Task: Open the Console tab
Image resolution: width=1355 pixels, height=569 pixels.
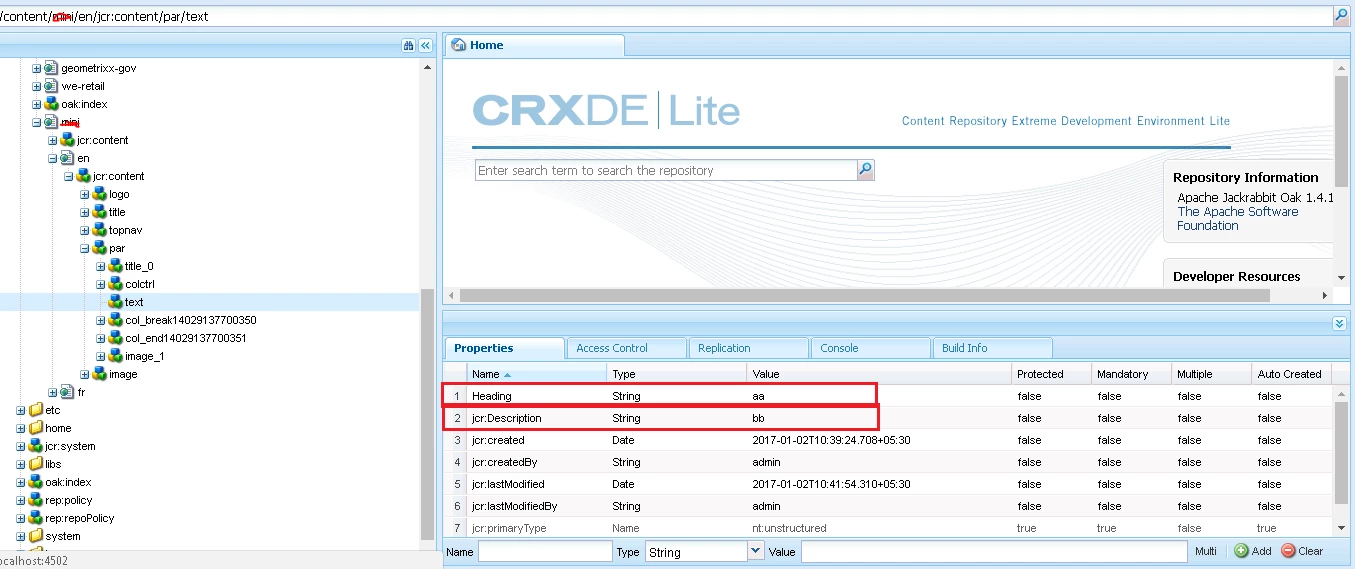Action: [x=871, y=348]
